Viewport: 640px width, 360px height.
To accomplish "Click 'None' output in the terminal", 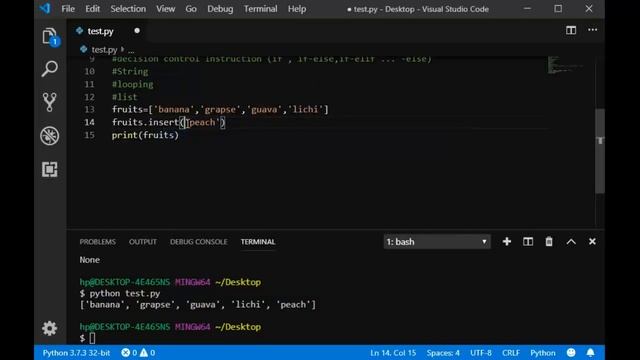I will coord(90,260).
